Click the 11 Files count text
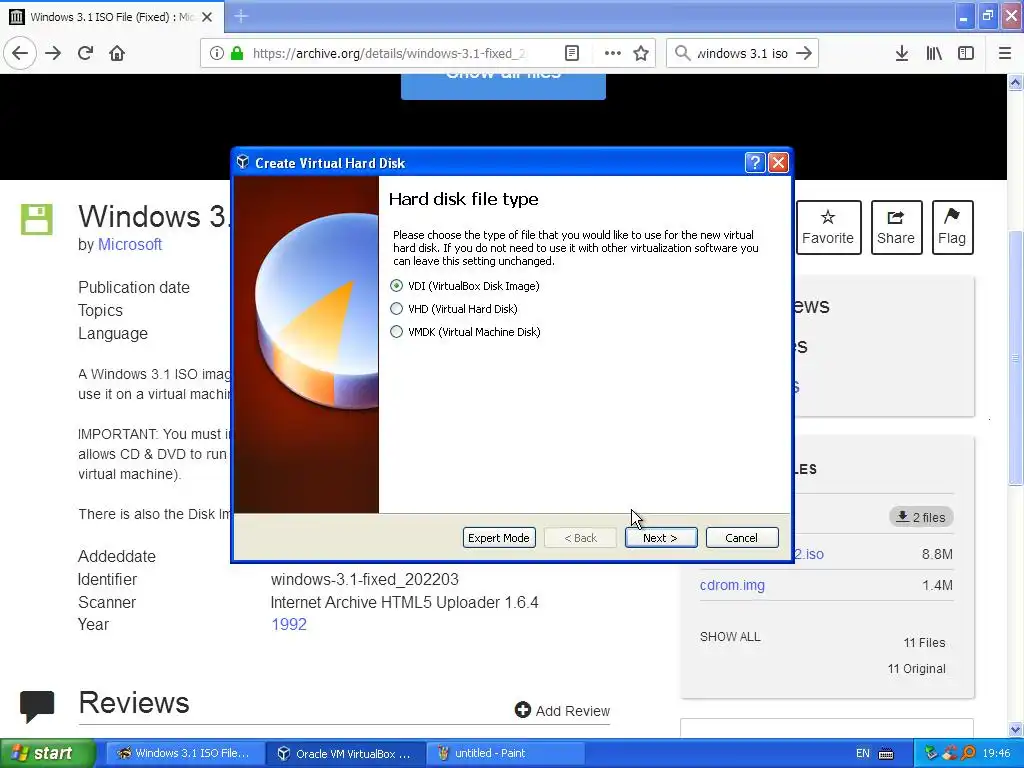Image resolution: width=1024 pixels, height=768 pixels. 924,643
